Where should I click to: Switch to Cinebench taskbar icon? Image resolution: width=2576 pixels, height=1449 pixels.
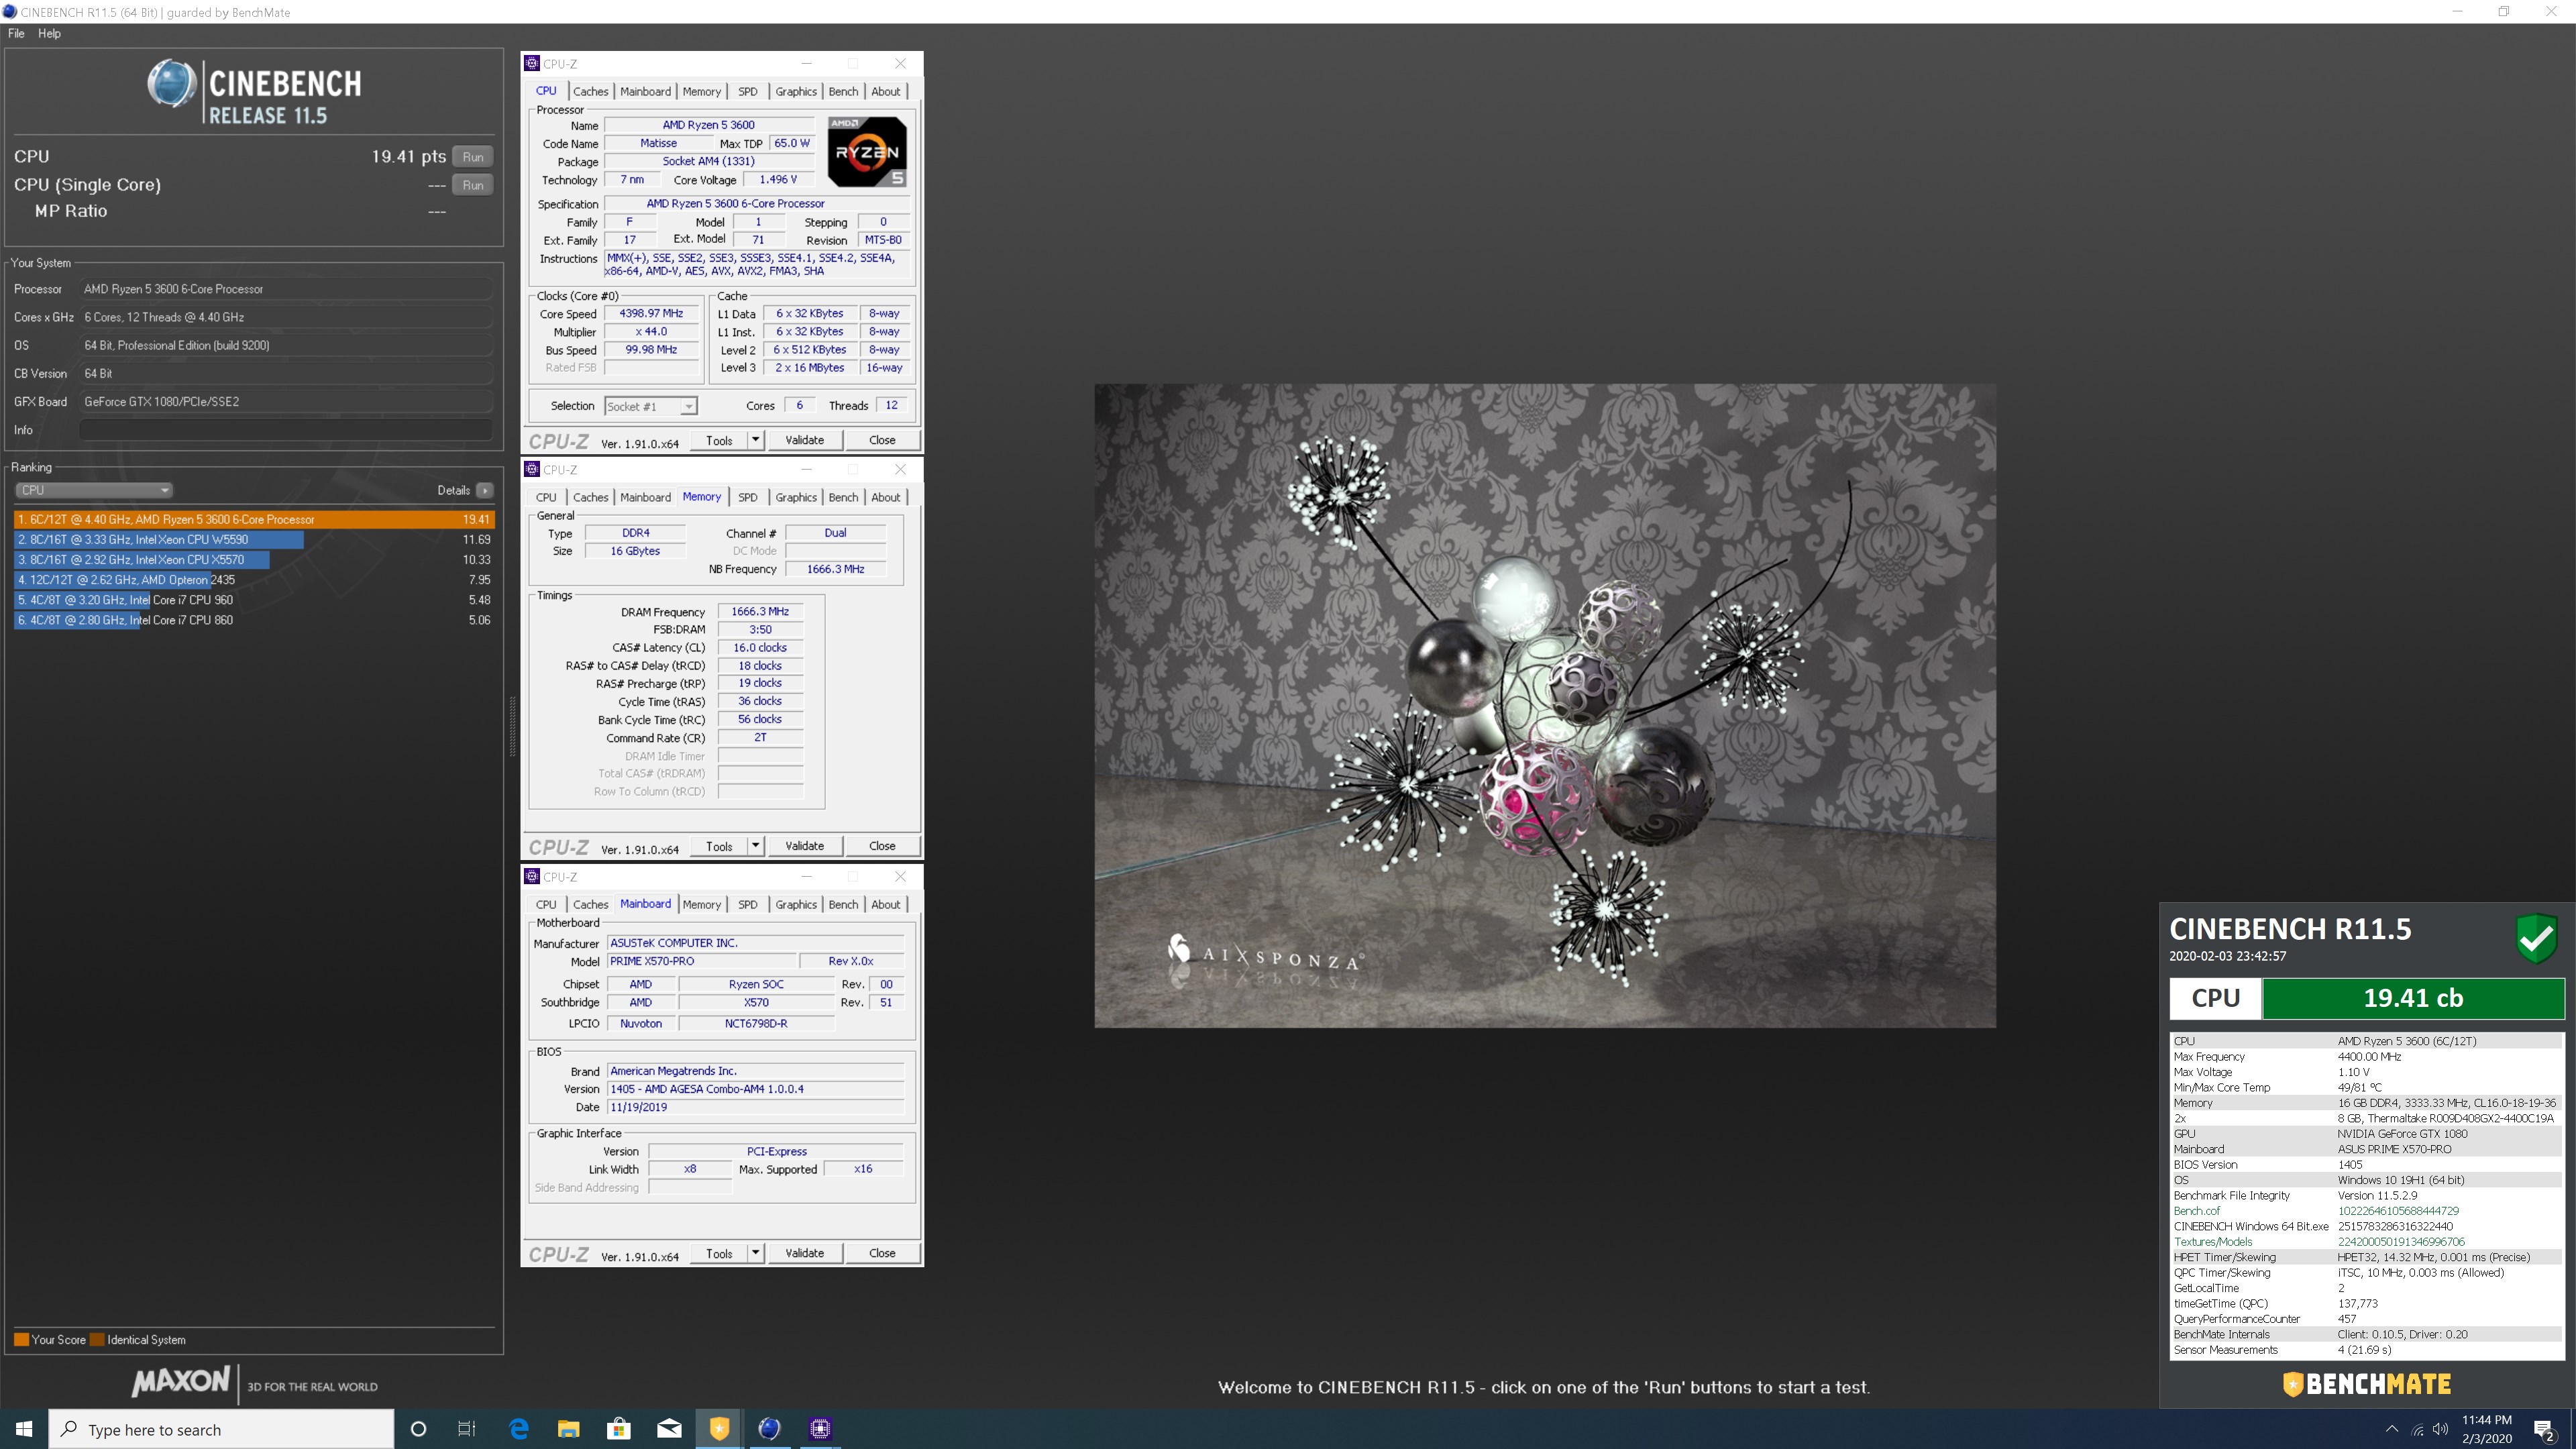[x=769, y=1429]
